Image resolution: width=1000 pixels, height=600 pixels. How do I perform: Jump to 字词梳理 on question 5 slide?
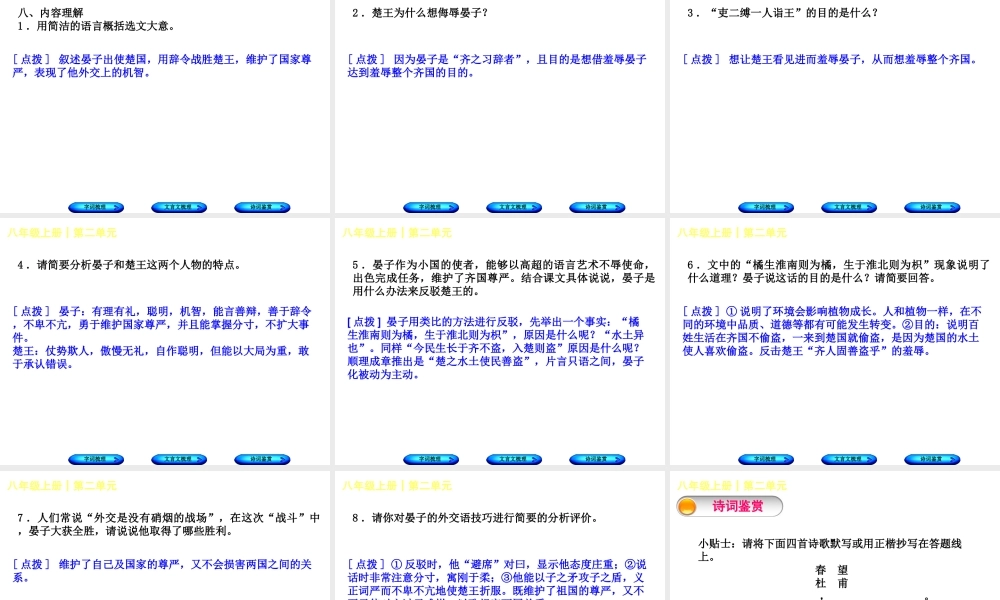click(x=431, y=459)
